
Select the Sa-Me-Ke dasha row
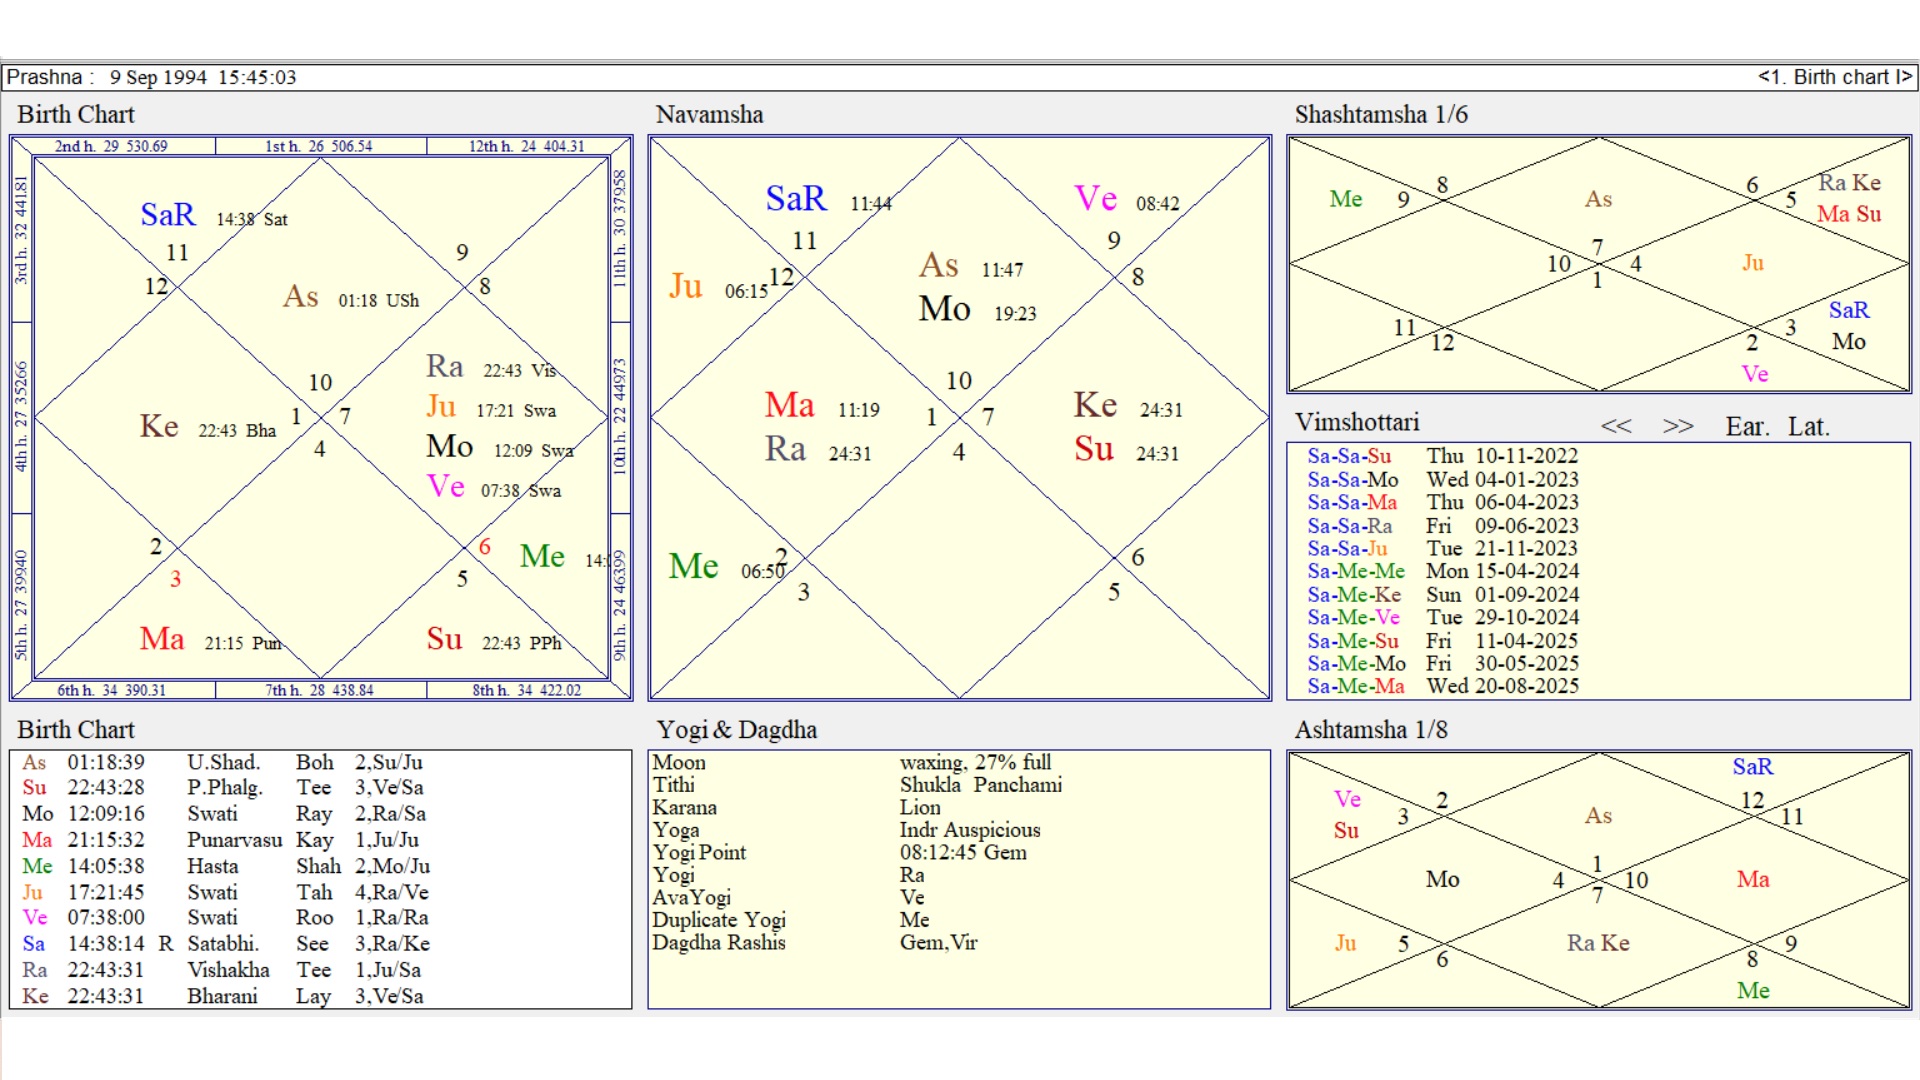click(x=1443, y=595)
